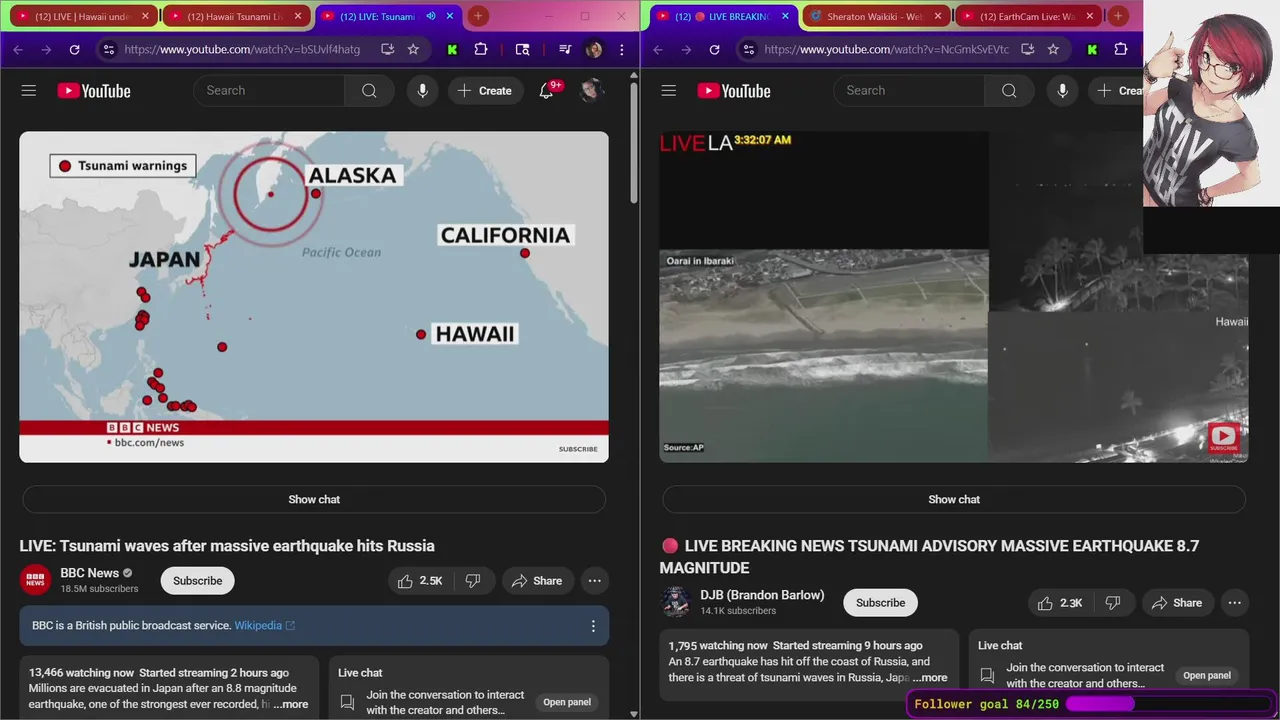The image size is (1280, 720).
Task: Click left browser URL address field
Action: coord(243,49)
